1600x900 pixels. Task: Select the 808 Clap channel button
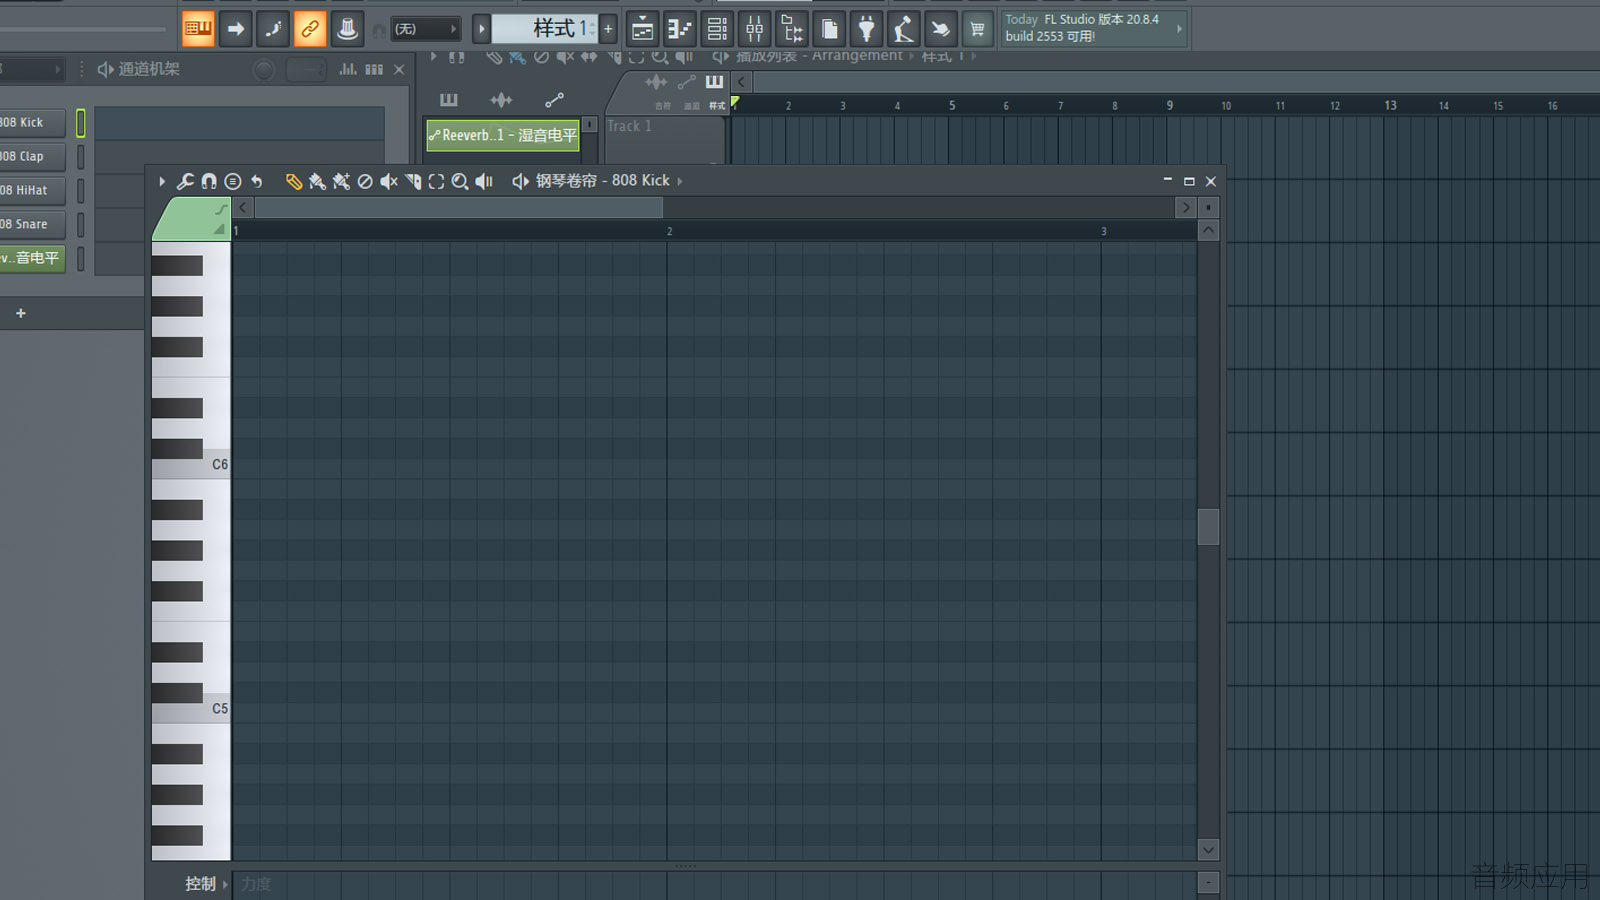point(32,157)
